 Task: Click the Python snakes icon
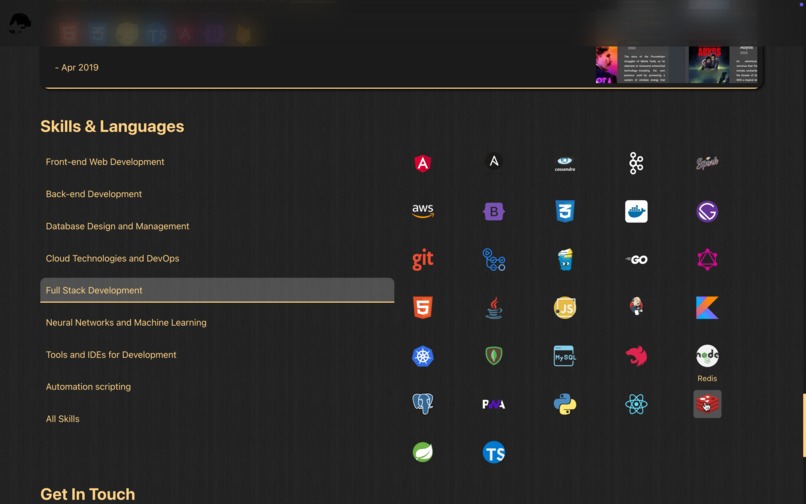564,404
